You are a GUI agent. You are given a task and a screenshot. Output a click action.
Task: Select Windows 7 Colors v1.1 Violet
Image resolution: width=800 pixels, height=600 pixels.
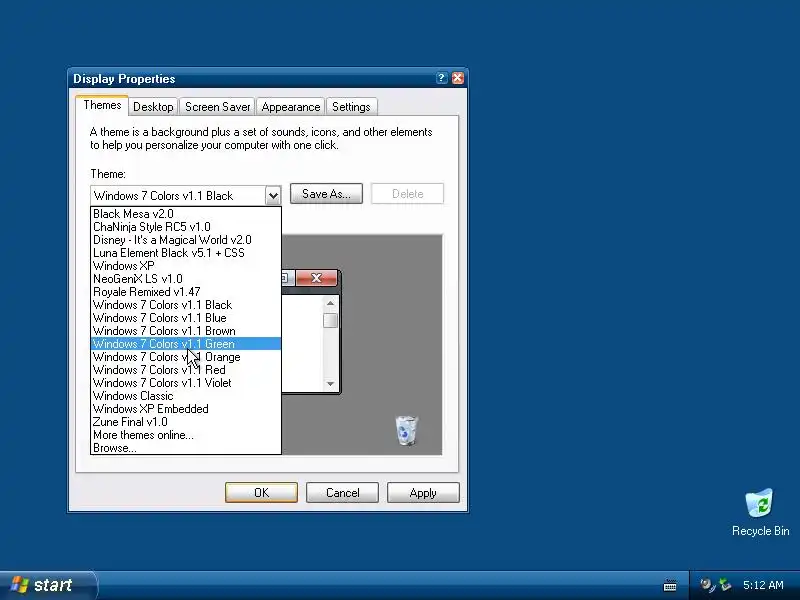(x=186, y=383)
